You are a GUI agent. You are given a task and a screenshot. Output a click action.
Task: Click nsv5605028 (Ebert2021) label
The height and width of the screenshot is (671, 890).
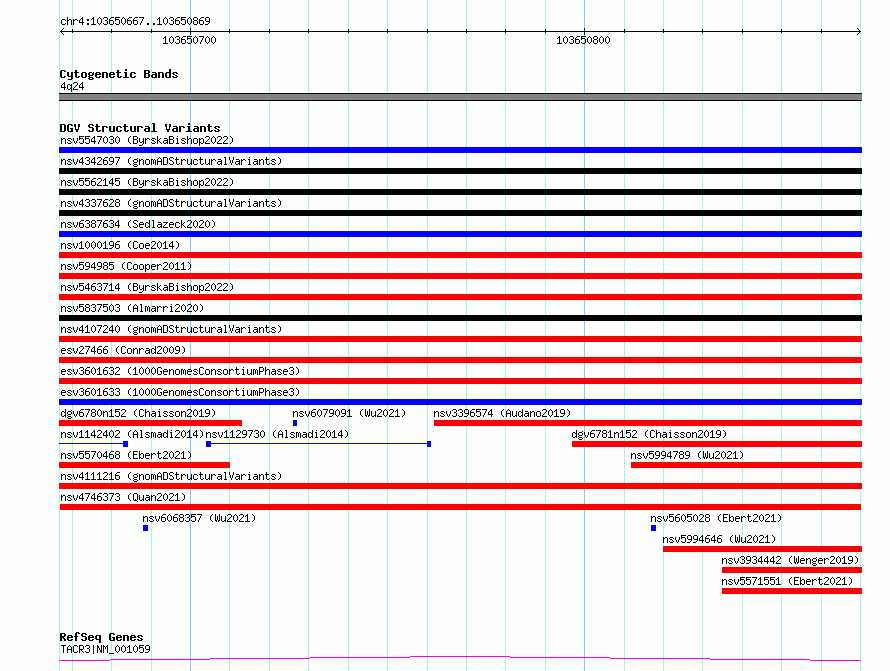pos(716,518)
